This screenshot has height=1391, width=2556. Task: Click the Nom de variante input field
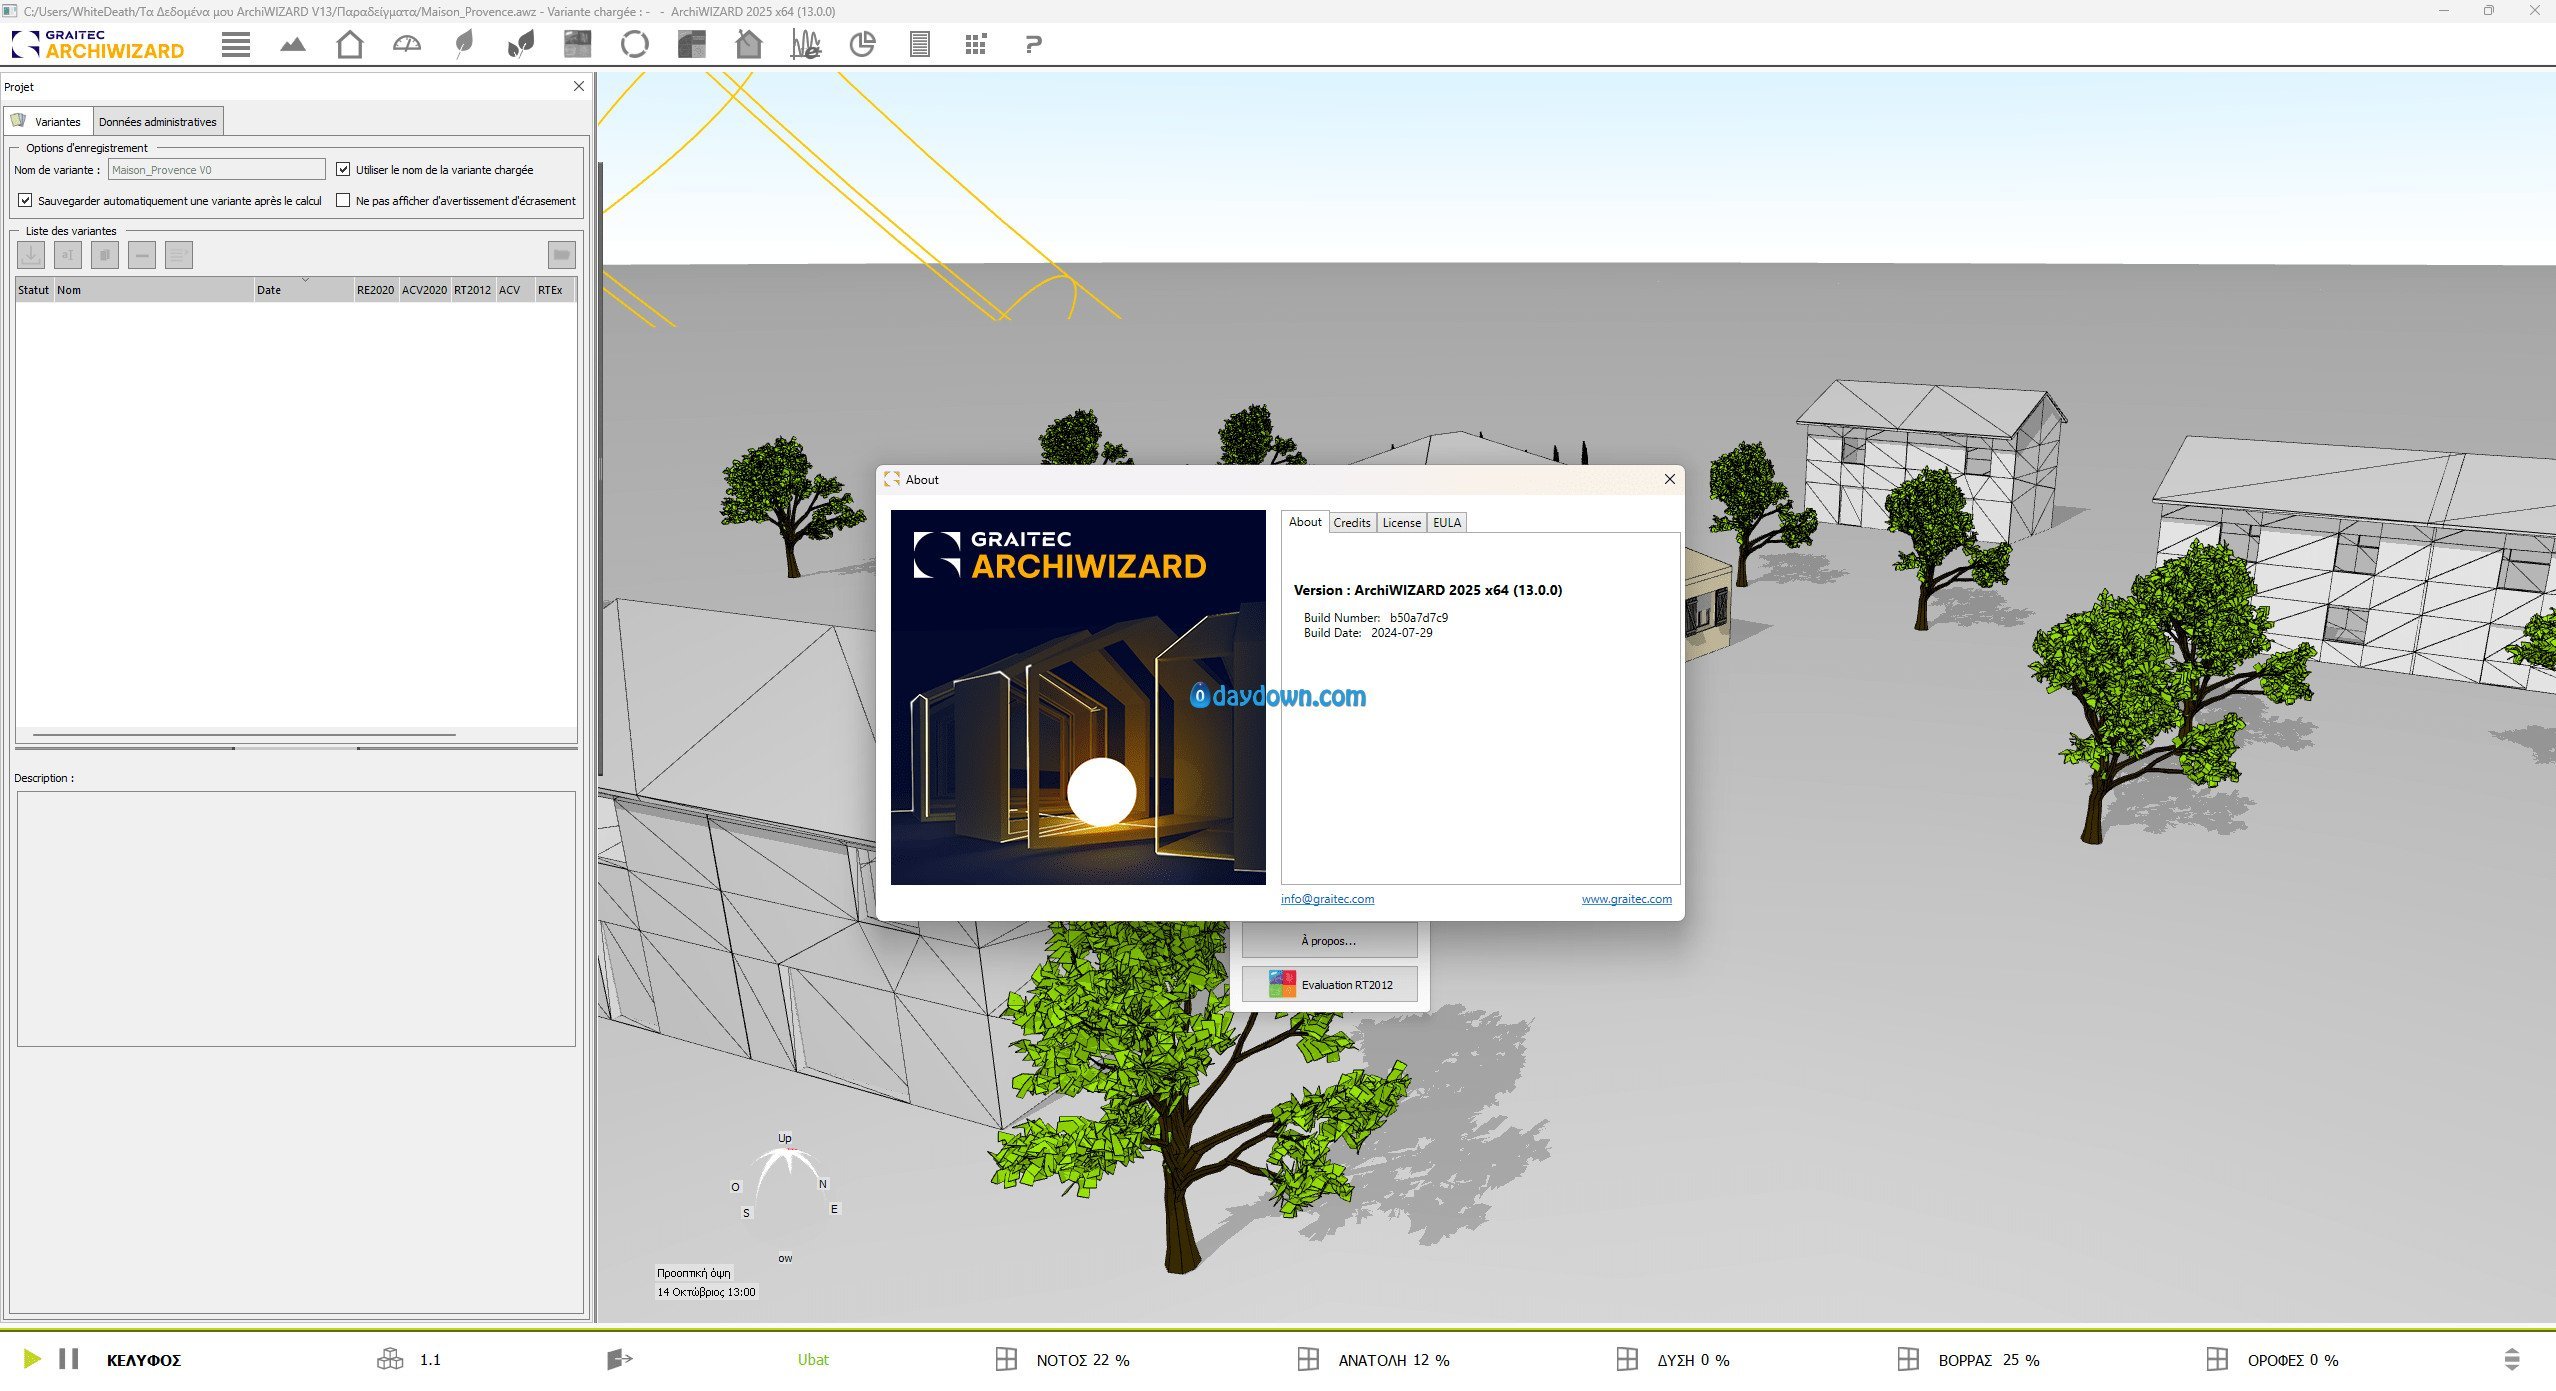pos(216,169)
